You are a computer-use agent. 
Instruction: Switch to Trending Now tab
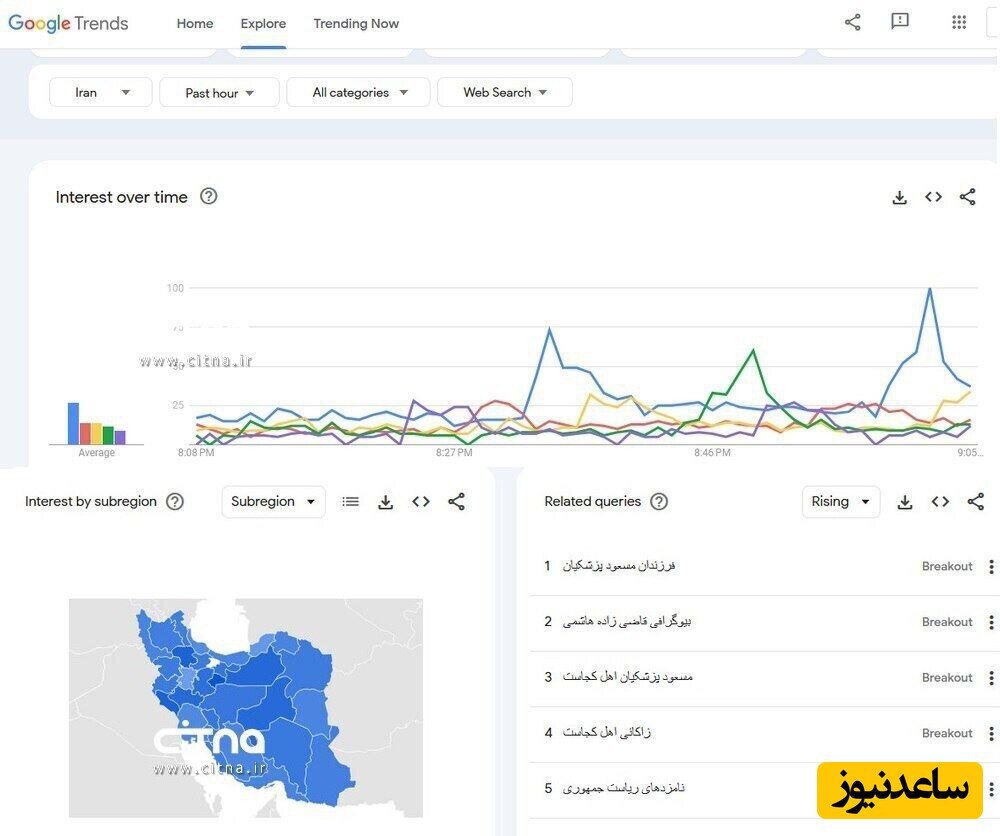tap(356, 24)
